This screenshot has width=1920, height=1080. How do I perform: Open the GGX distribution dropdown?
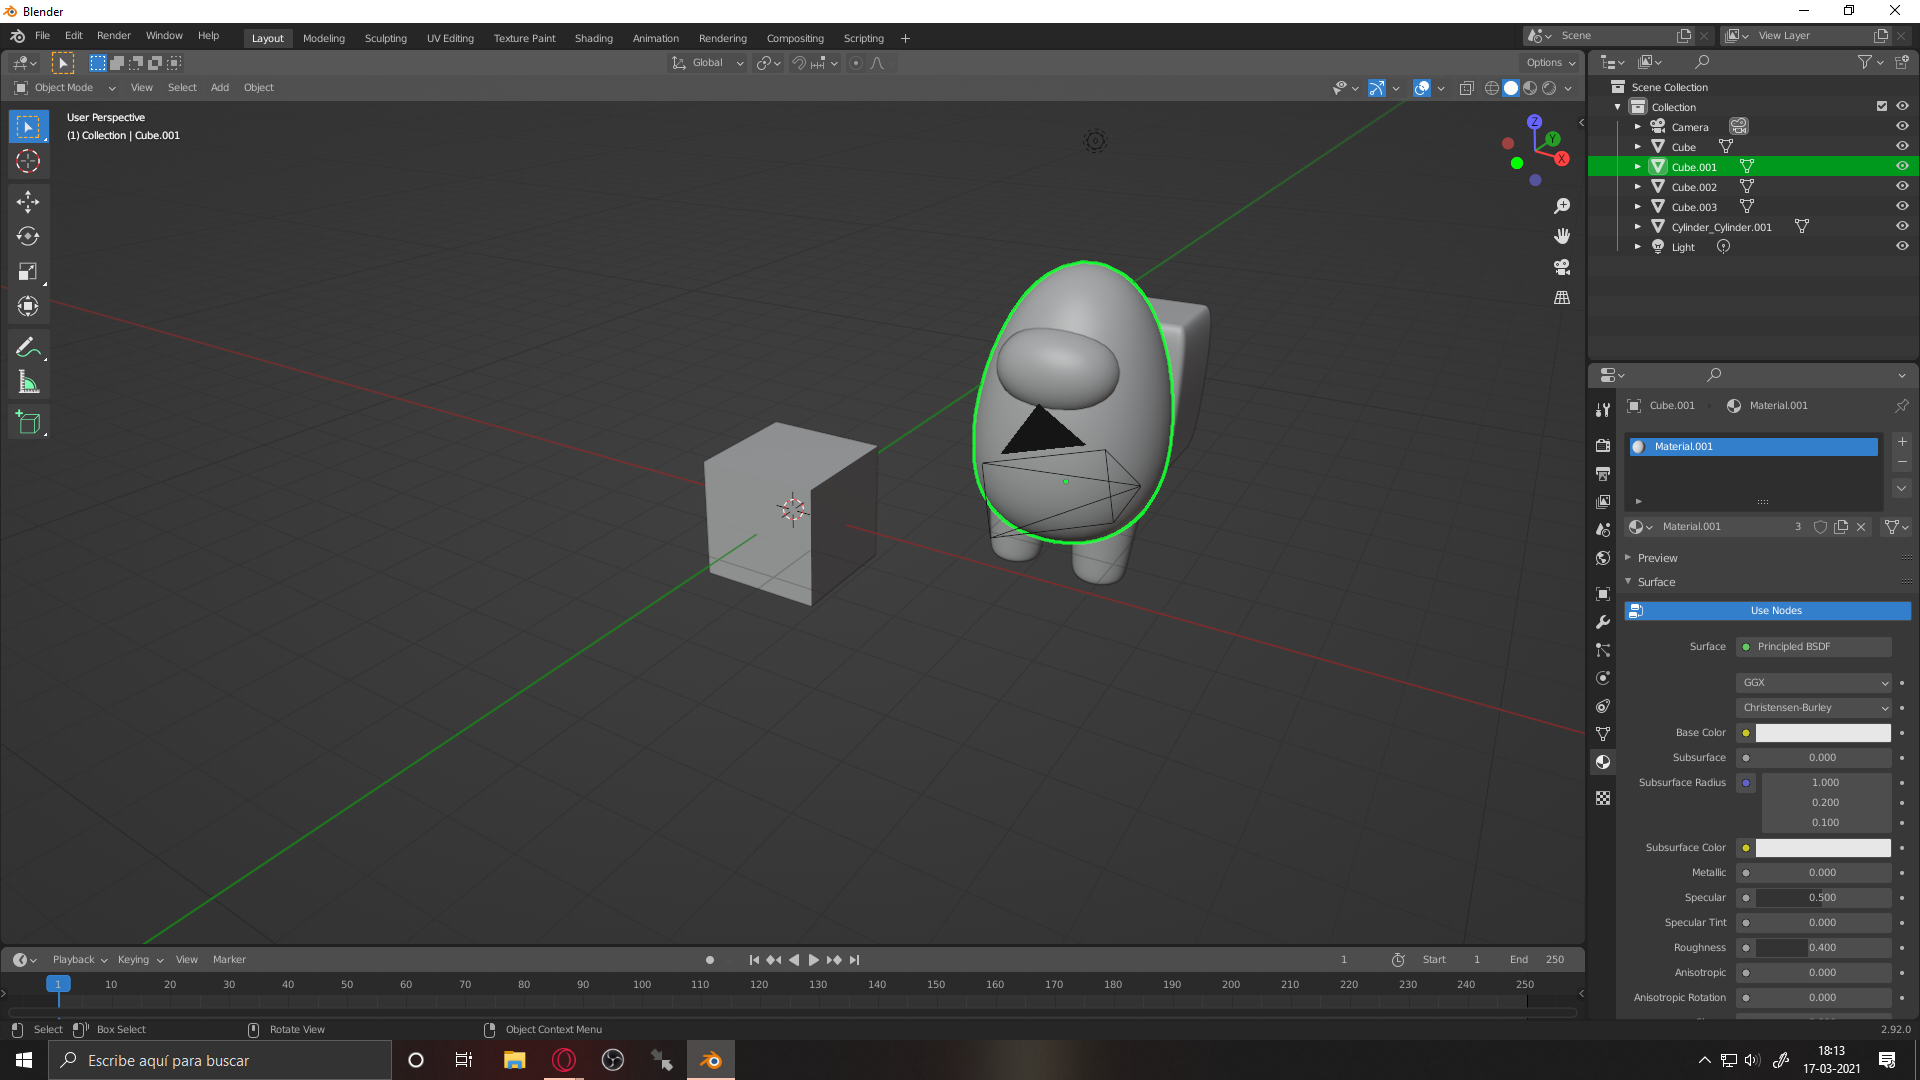tap(1814, 682)
